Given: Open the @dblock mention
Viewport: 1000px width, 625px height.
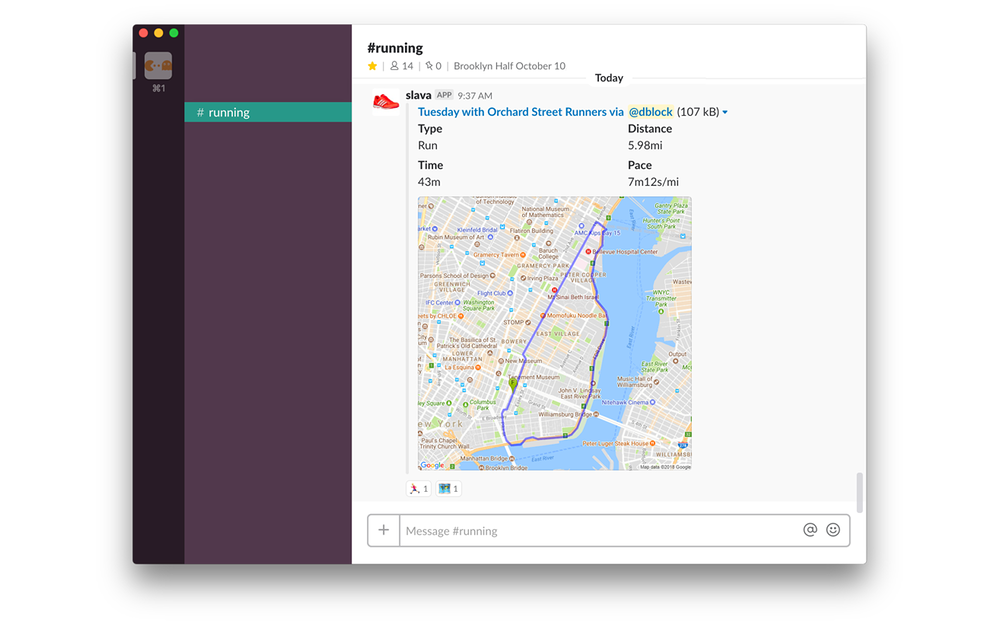Looking at the screenshot, I should (x=651, y=112).
